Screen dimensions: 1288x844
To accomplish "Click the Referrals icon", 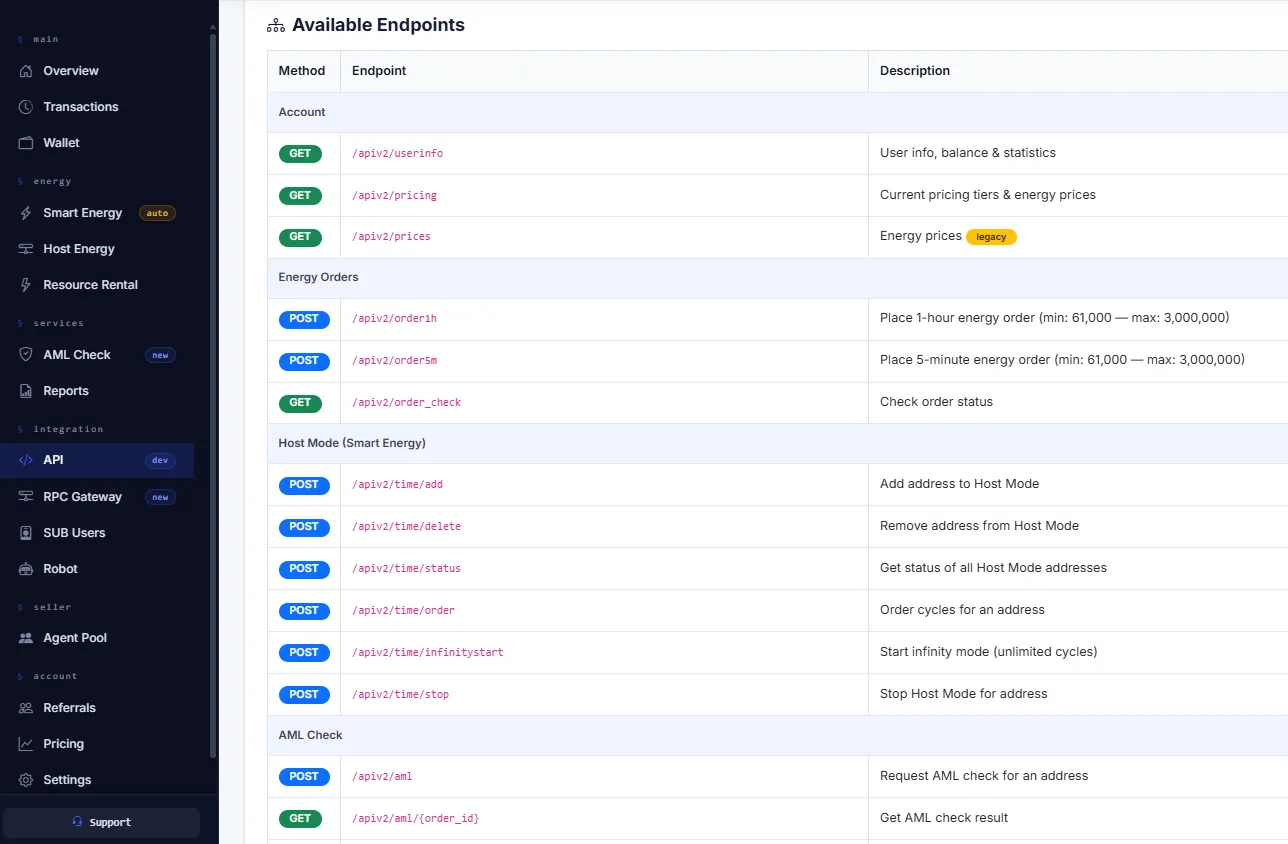I will [26, 708].
